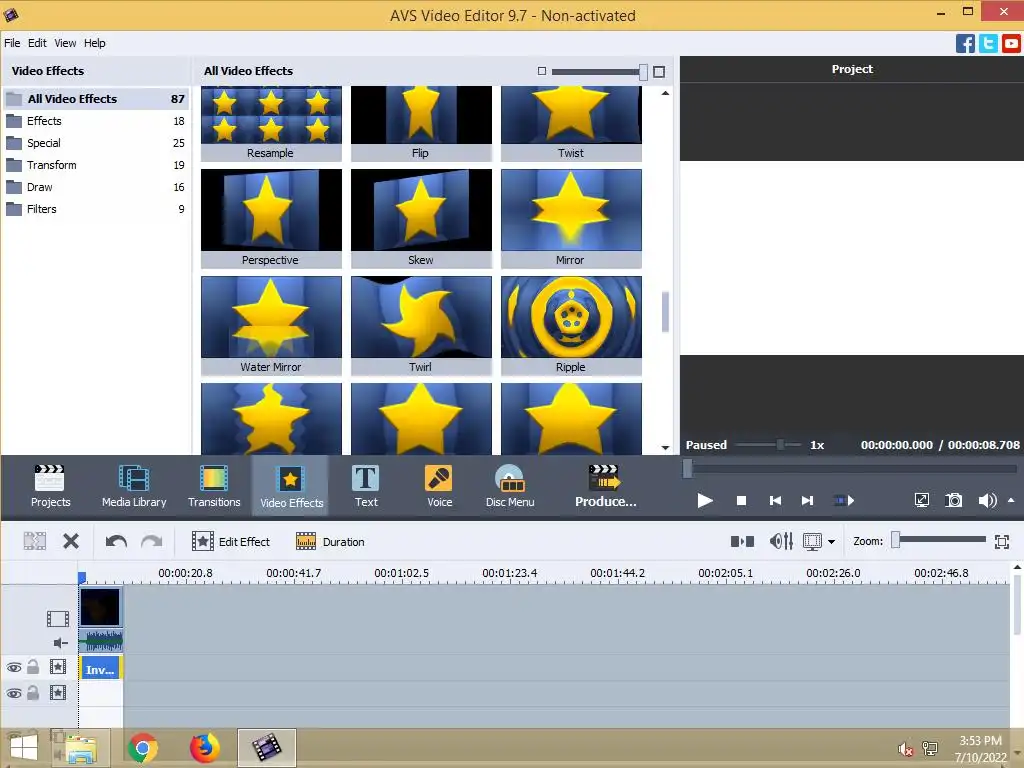
Task: Start playback with the Play button
Action: coord(705,501)
